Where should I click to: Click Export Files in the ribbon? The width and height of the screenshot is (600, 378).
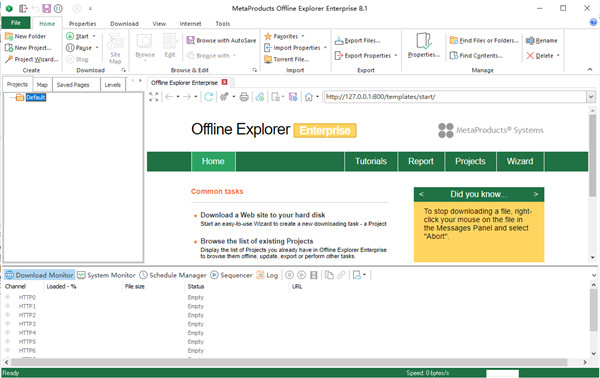[357, 41]
